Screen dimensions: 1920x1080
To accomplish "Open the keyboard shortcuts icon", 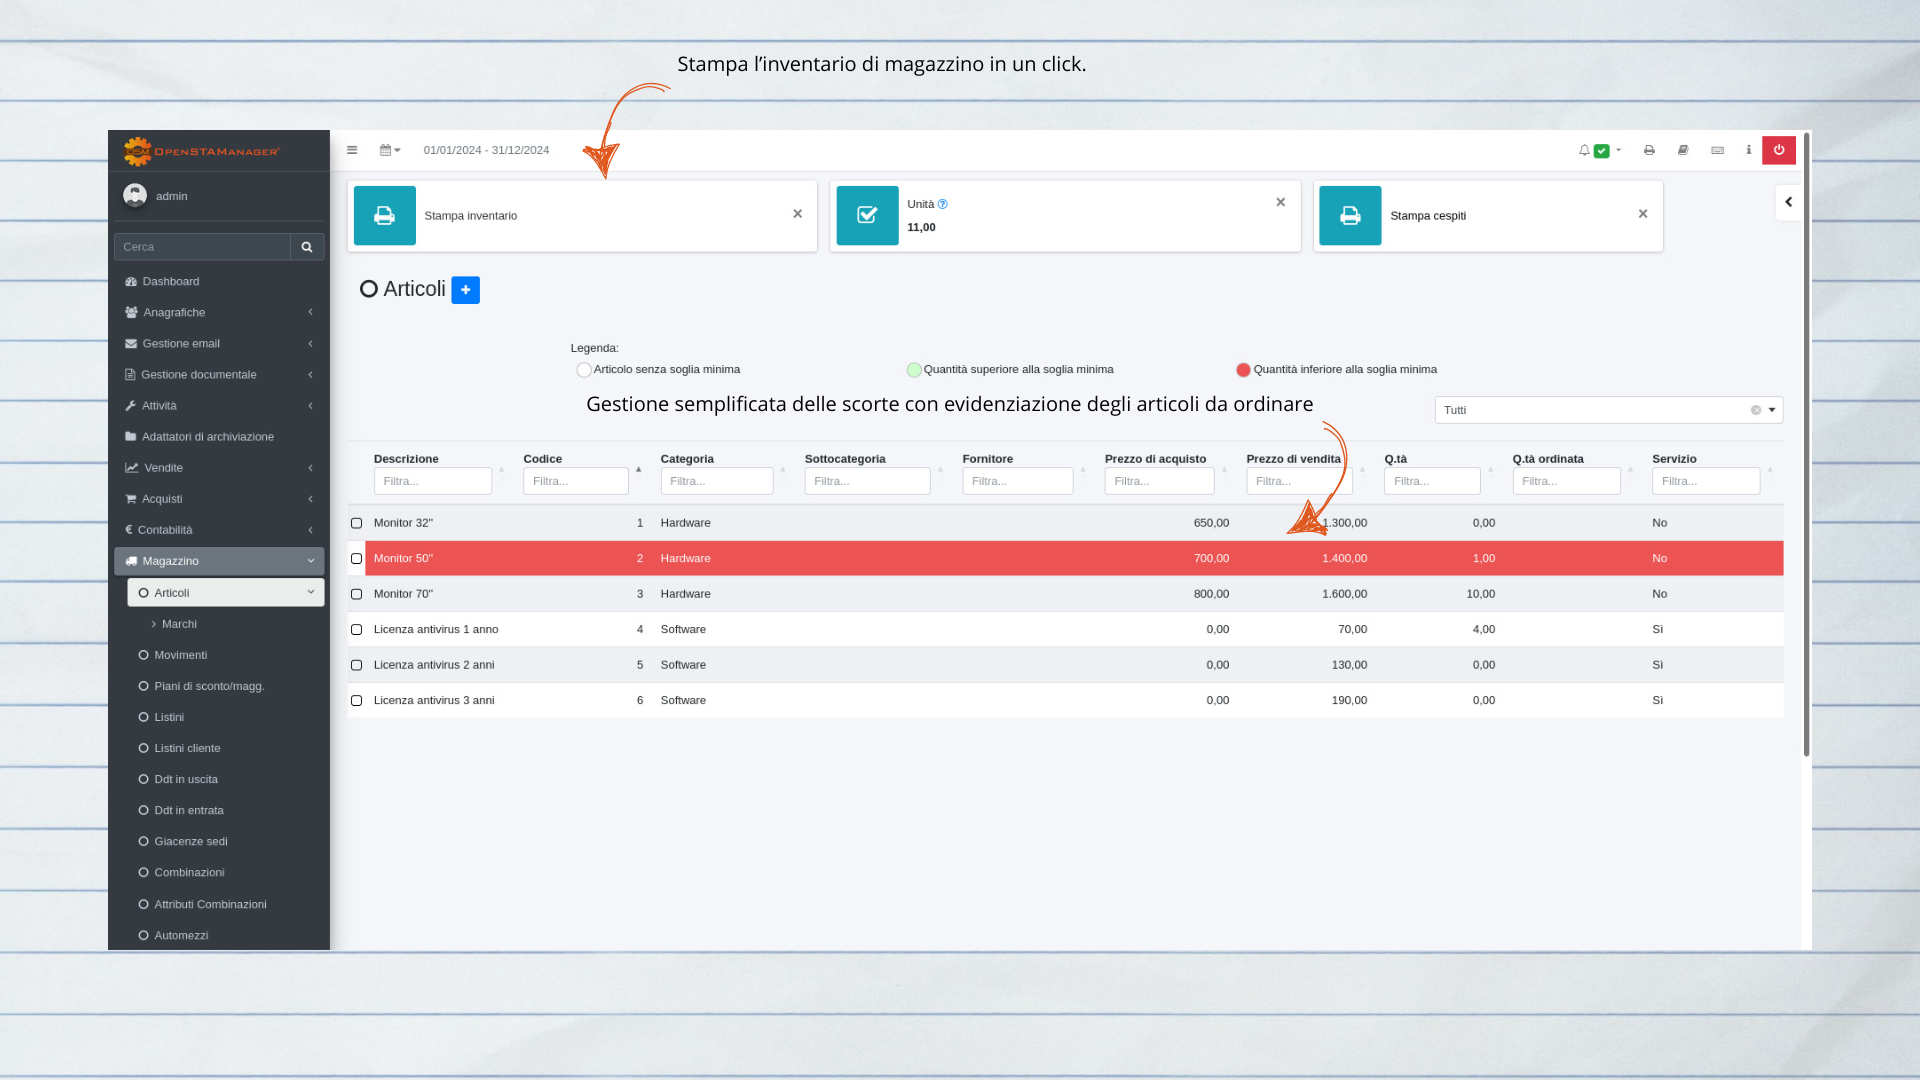I will click(x=1717, y=150).
